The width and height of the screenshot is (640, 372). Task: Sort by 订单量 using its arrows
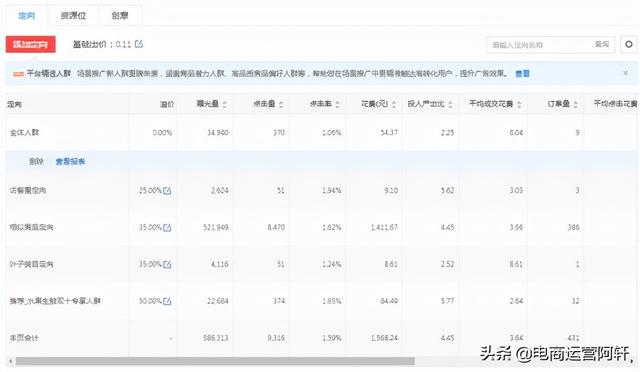pos(576,105)
